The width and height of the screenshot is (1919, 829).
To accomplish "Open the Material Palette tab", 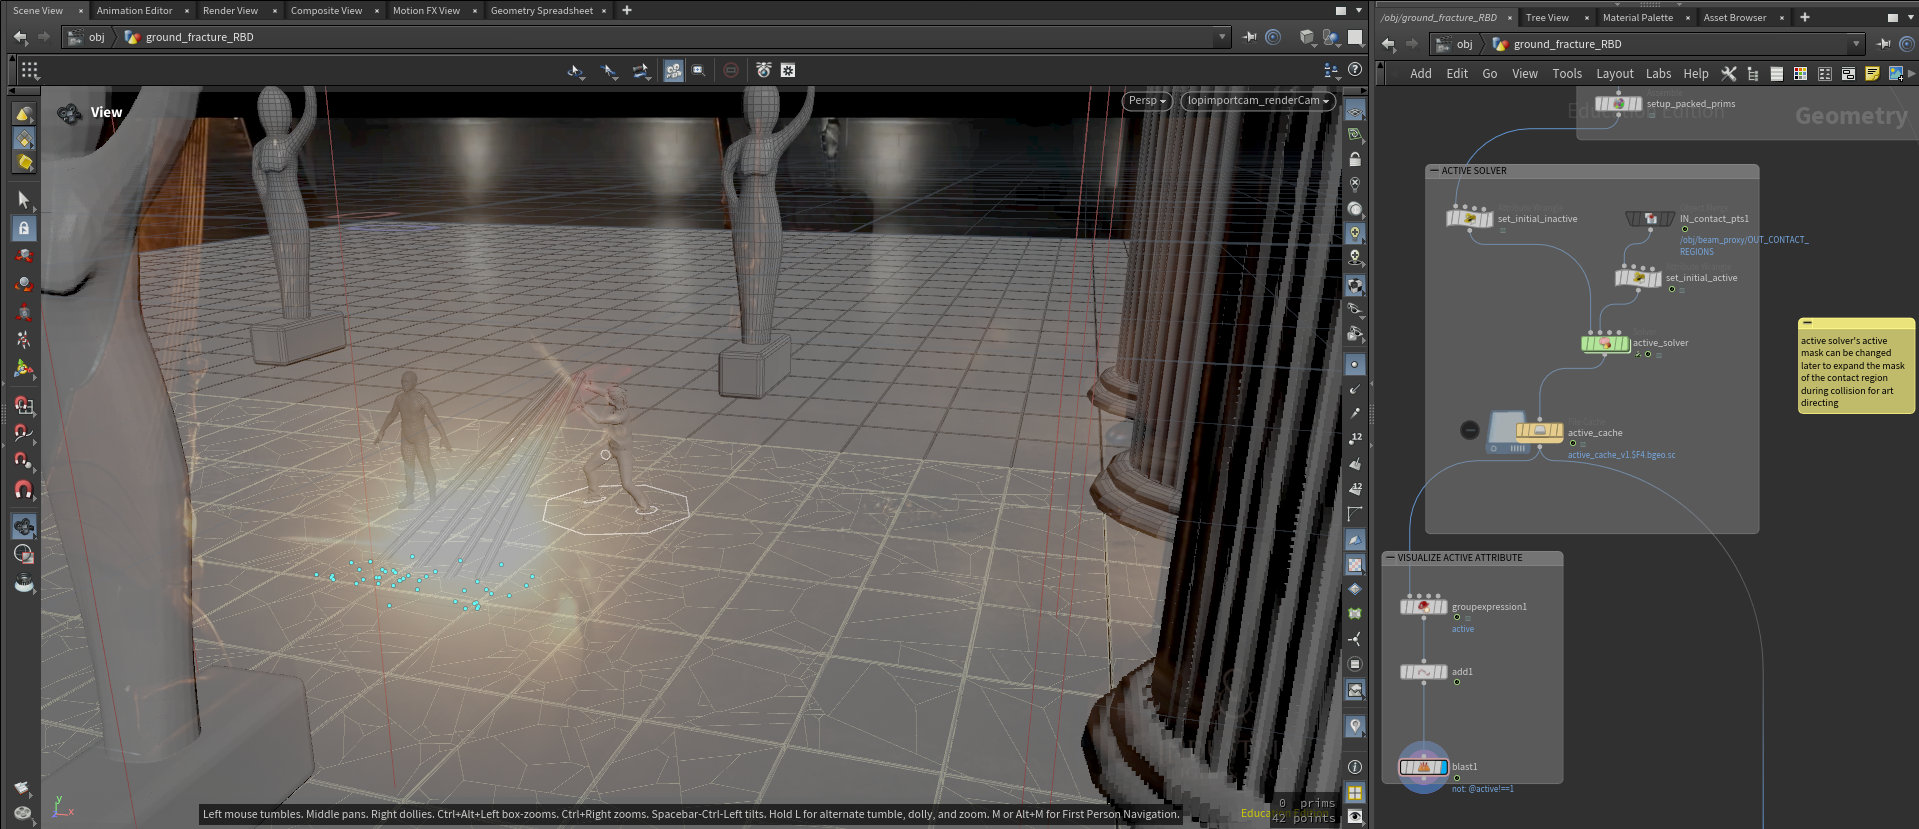I will coord(1637,18).
